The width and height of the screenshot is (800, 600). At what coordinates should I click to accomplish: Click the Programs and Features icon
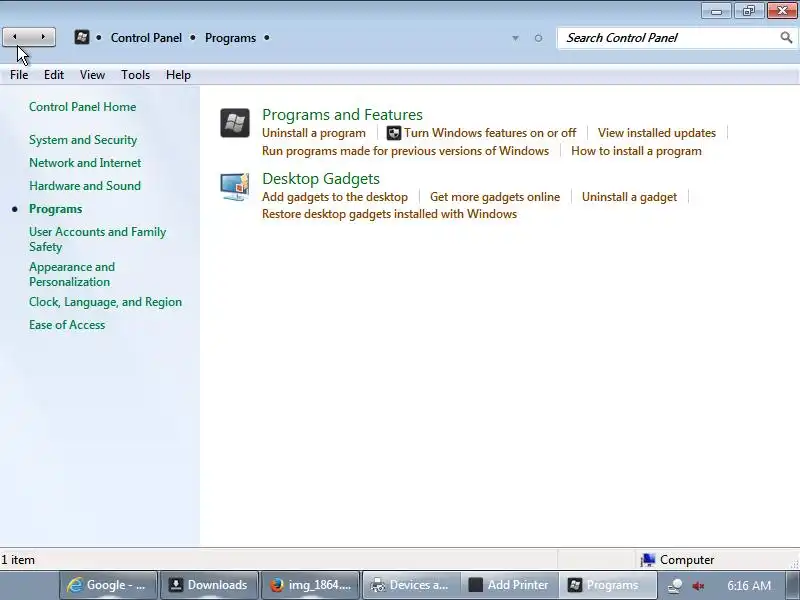235,123
